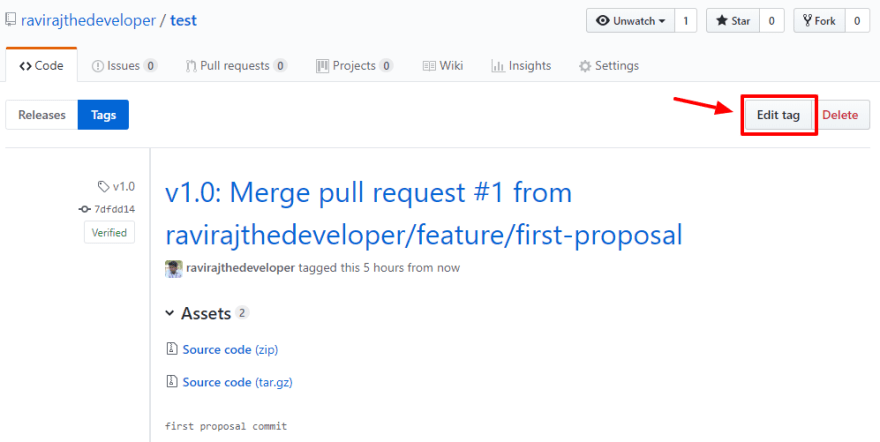
Task: Download Source code (zip)
Action: coord(230,349)
